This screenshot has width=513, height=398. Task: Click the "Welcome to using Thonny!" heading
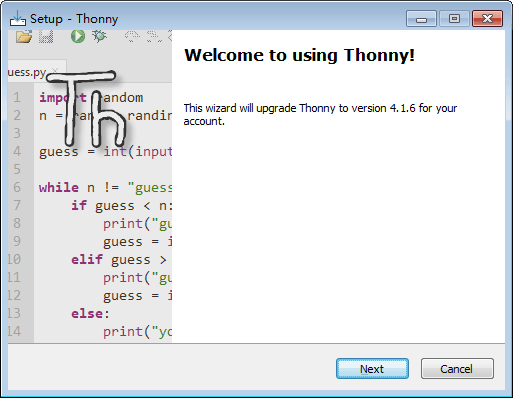pos(299,55)
